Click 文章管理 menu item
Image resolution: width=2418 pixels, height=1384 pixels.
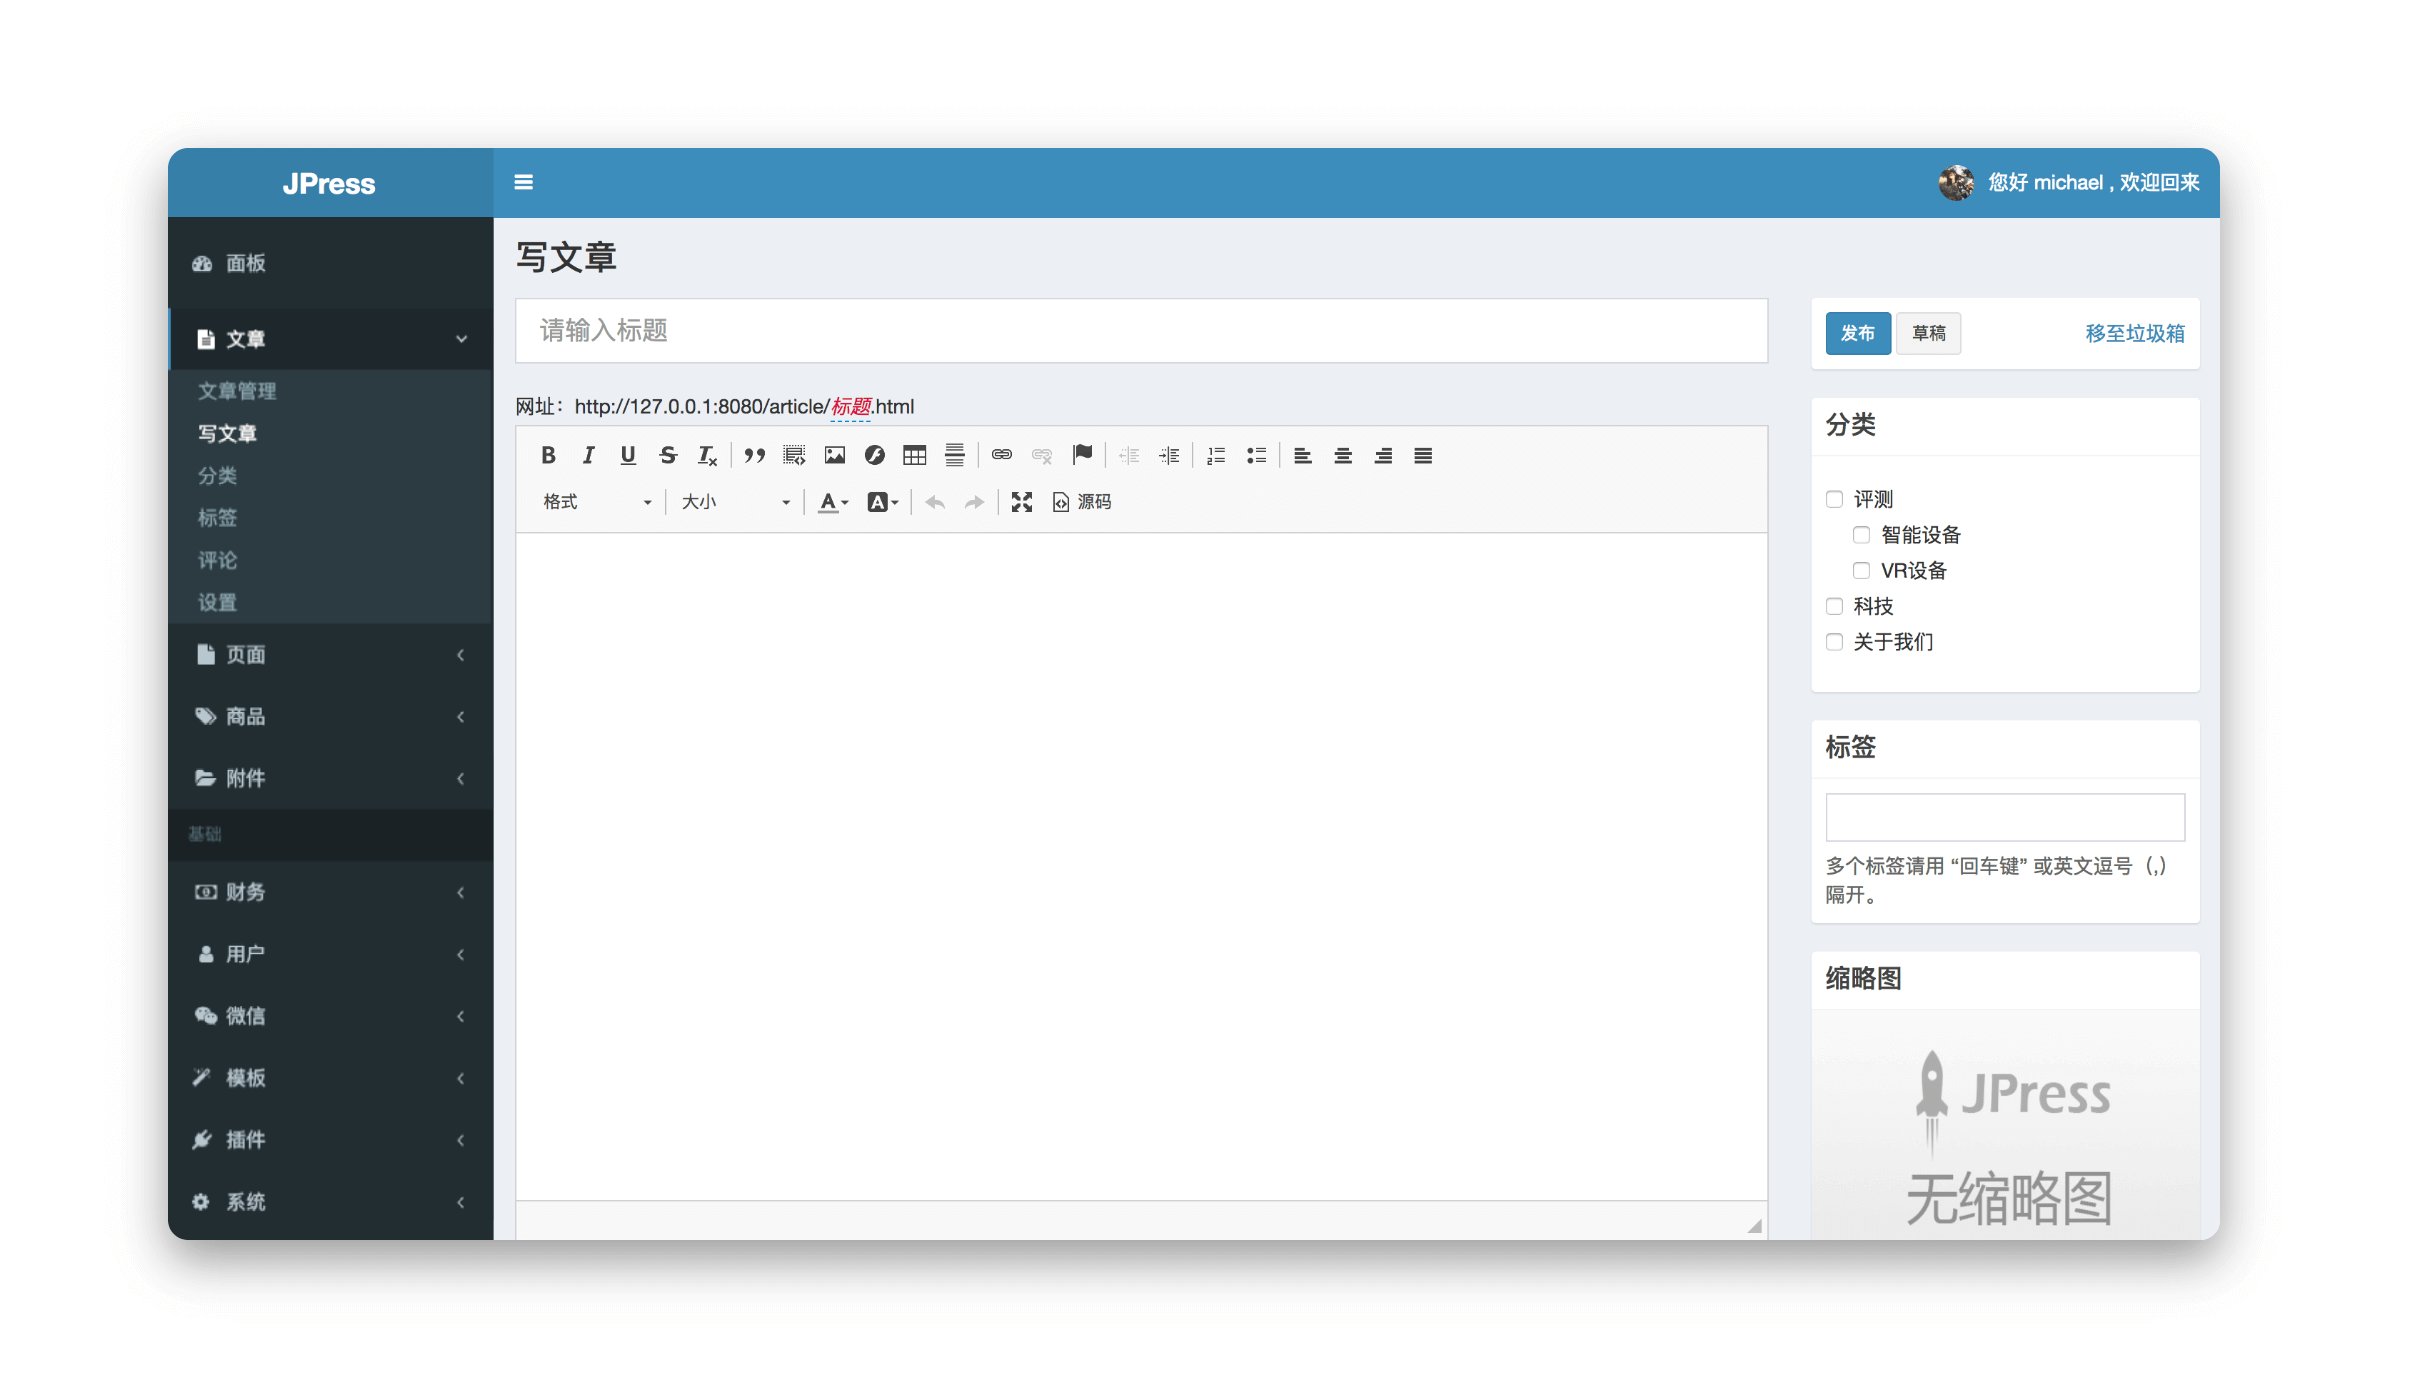[x=237, y=390]
